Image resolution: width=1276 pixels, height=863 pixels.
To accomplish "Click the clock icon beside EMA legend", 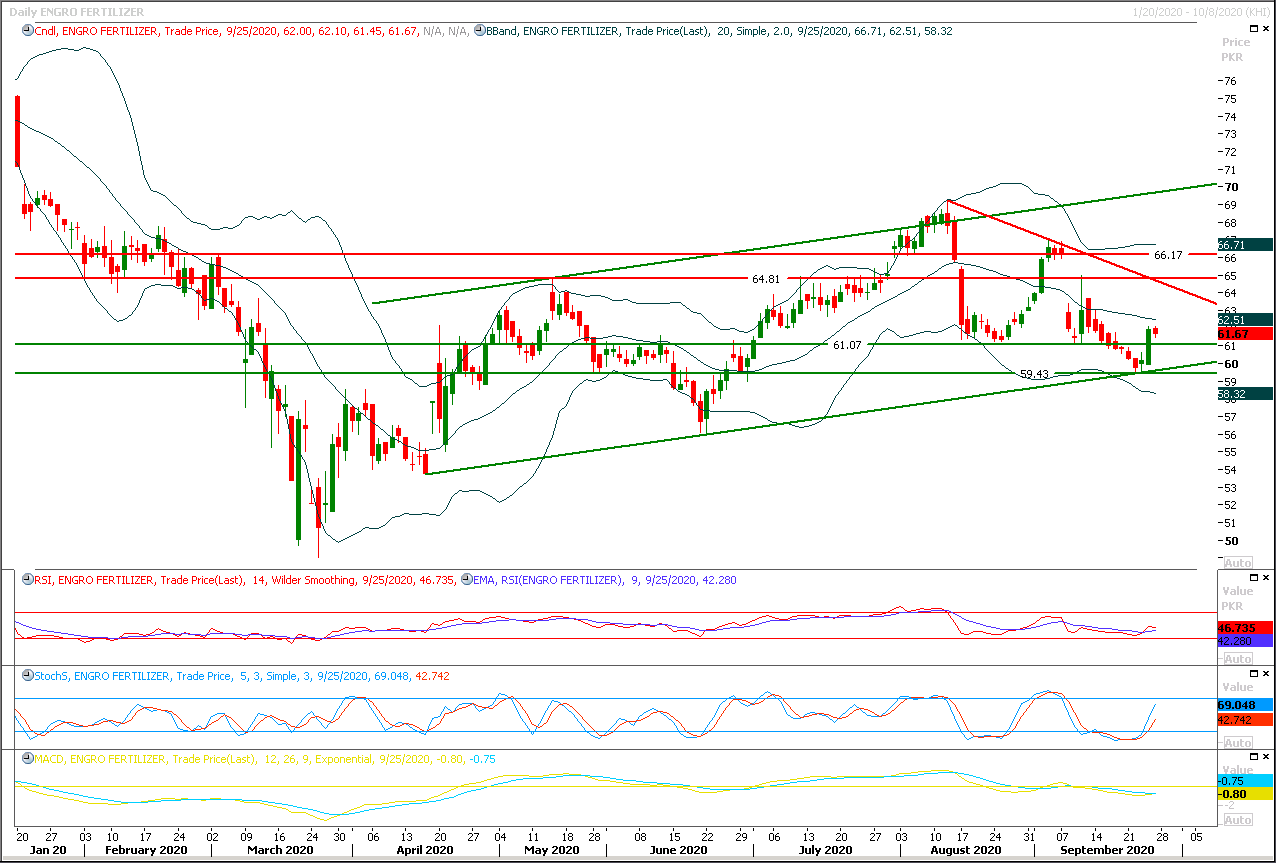I will [x=465, y=579].
